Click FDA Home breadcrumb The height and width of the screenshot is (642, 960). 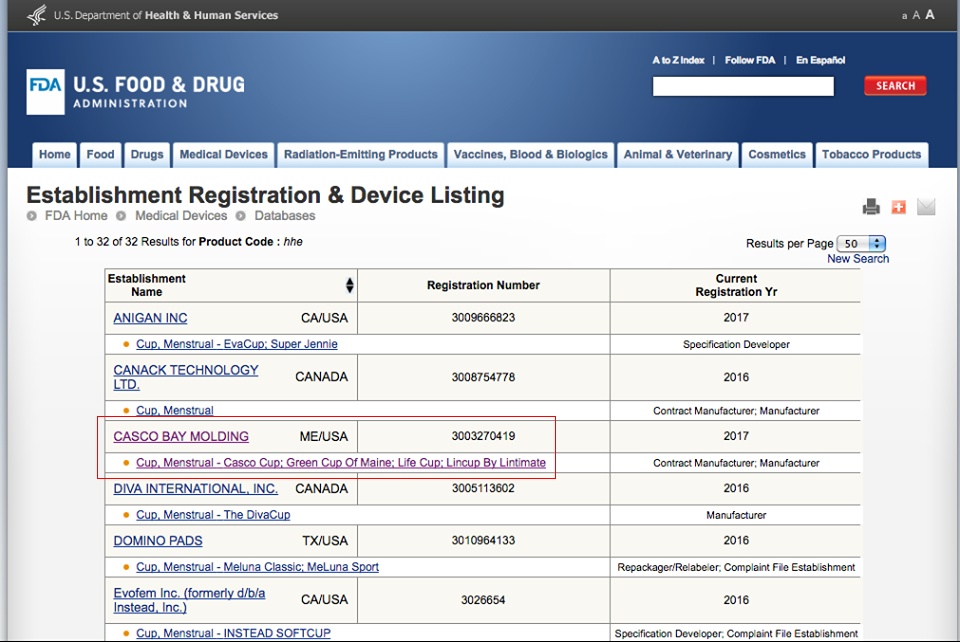76,216
